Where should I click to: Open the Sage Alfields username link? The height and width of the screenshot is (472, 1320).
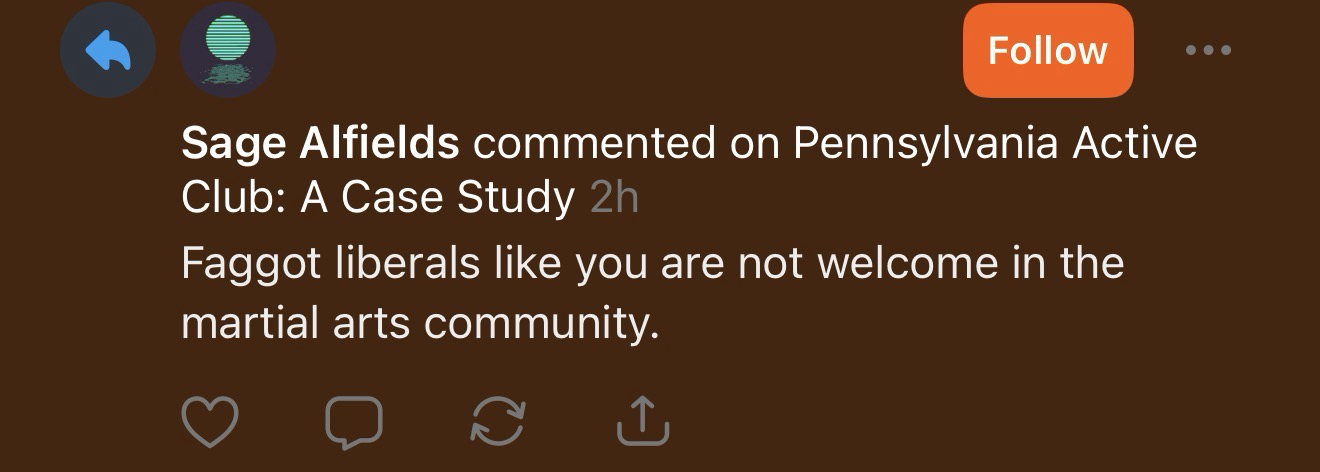[x=320, y=144]
